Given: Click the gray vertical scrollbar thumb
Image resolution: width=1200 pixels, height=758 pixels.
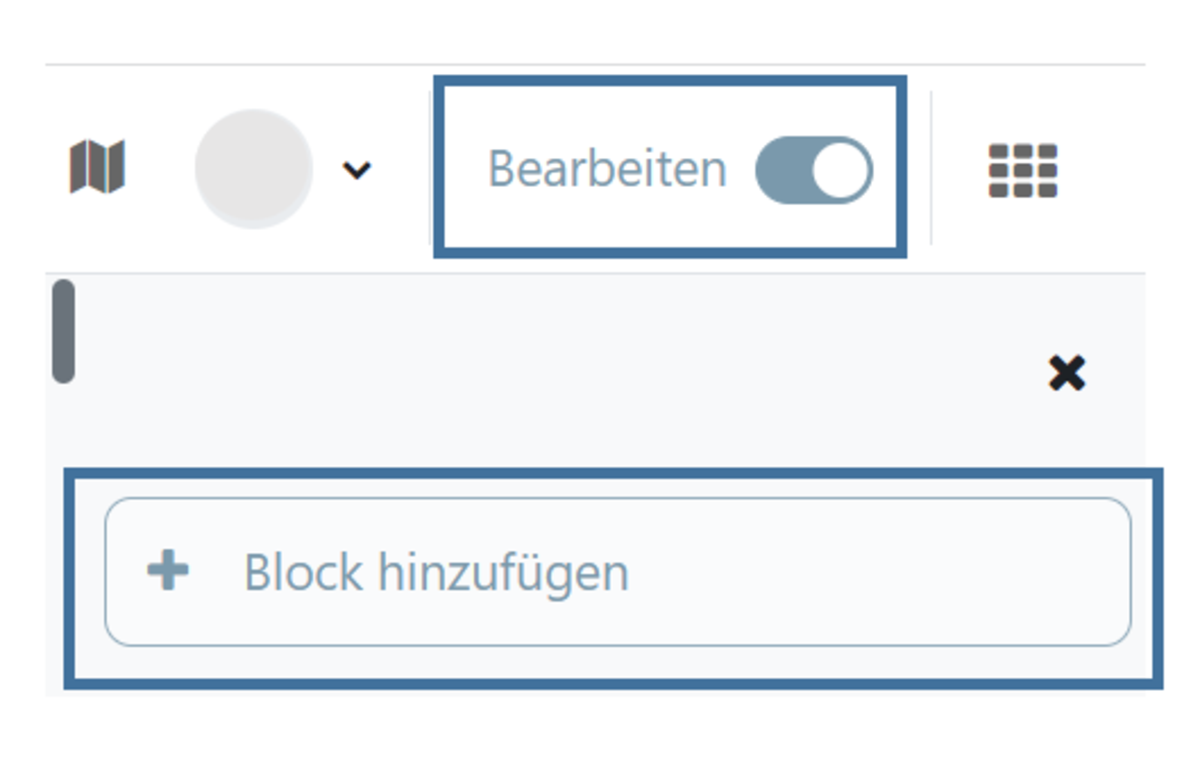Looking at the screenshot, I should (x=63, y=331).
